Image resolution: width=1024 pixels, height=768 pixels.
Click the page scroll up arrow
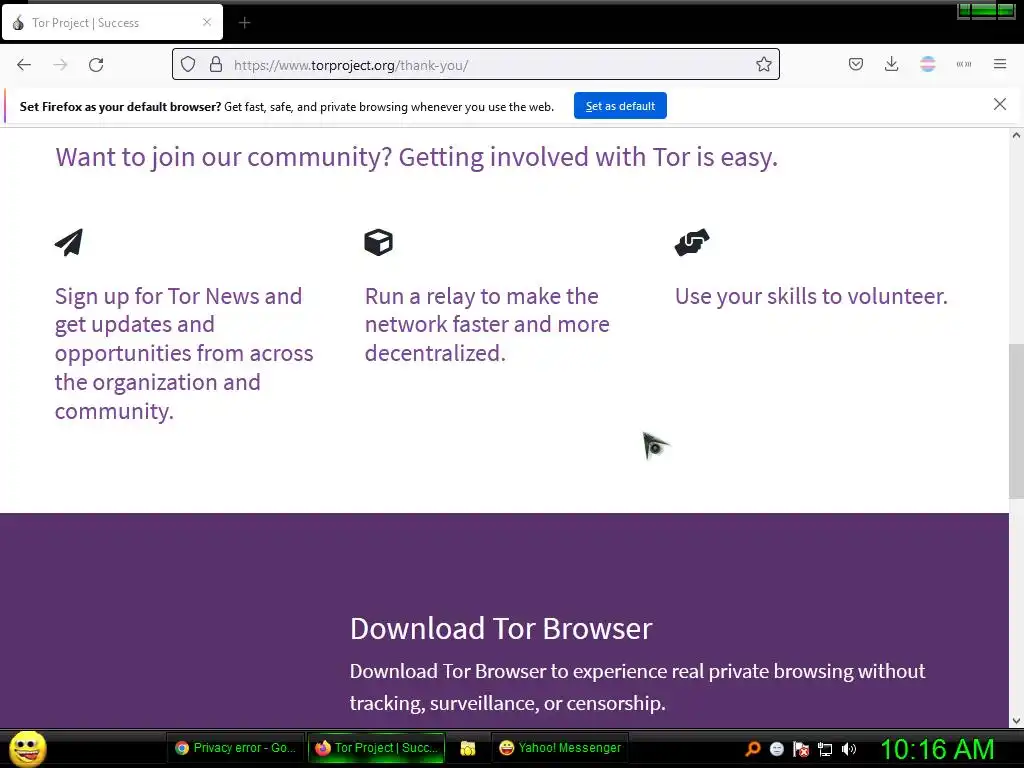[x=1016, y=136]
